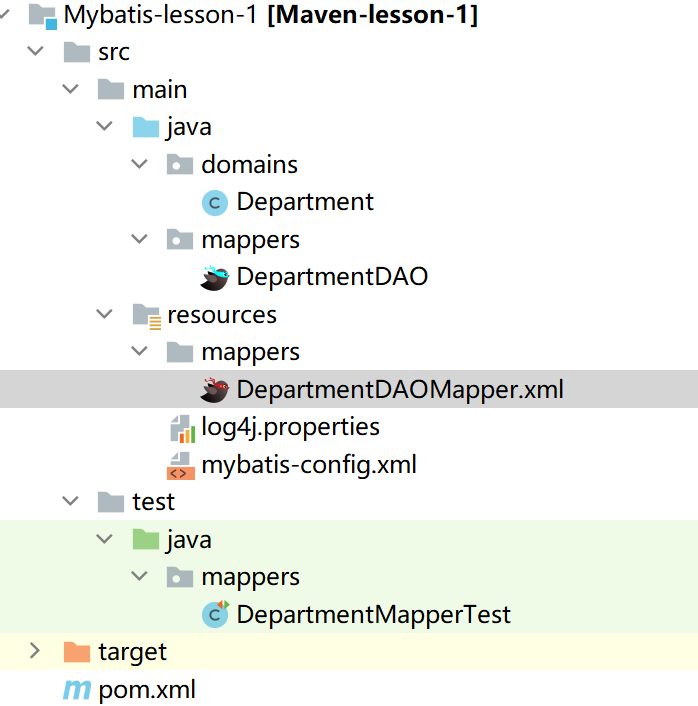Click the green java test folder icon
Viewport: 698px width, 706px height.
[146, 539]
